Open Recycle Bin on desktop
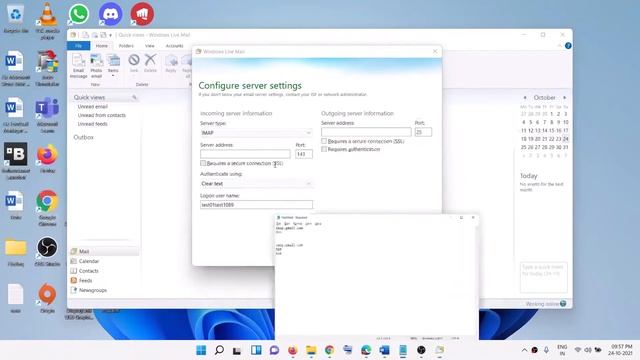This screenshot has width=640, height=360. click(16, 18)
